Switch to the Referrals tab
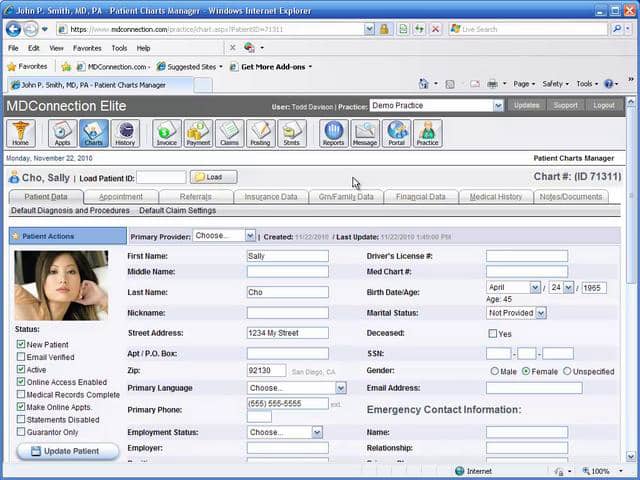The width and height of the screenshot is (640, 480). (x=196, y=197)
